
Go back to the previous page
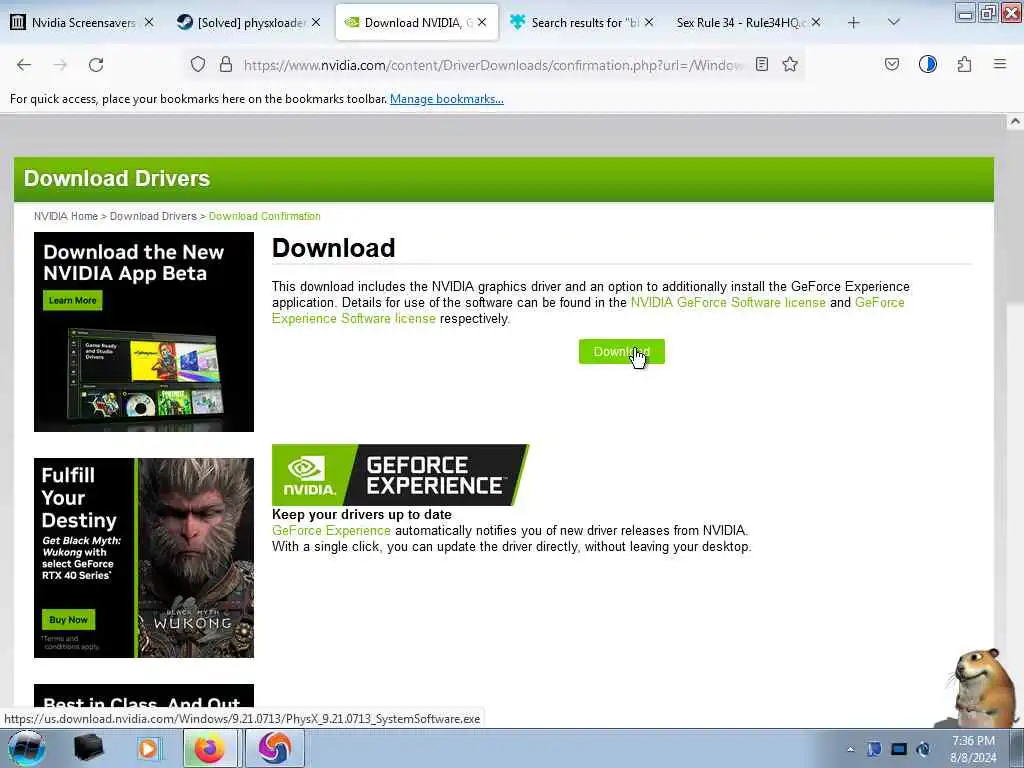click(x=24, y=65)
